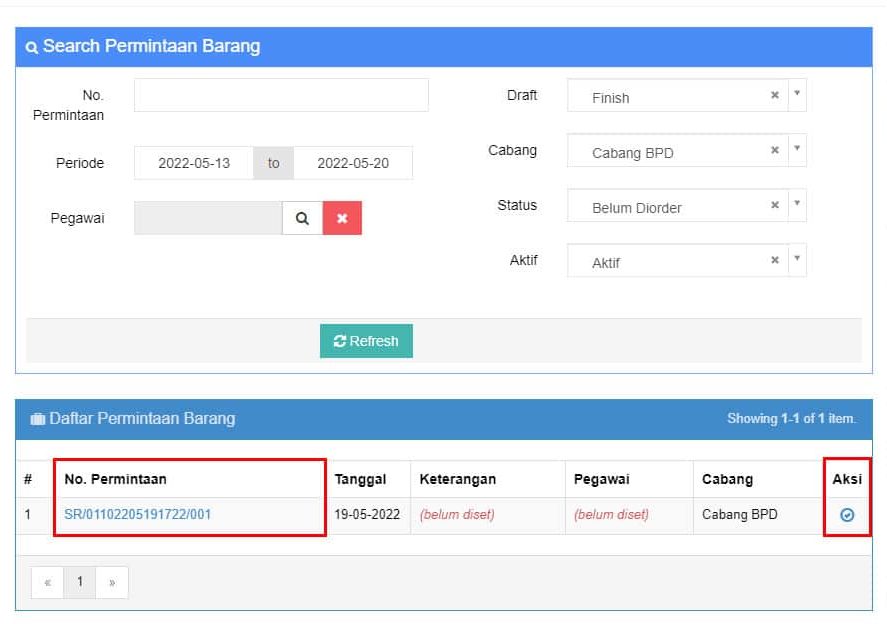887x624 pixels.
Task: Remove the Cabang BPD selection x
Action: pyautogui.click(x=775, y=150)
